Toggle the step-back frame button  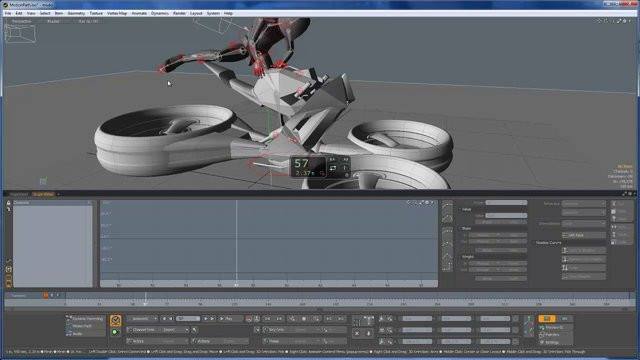pyautogui.click(x=171, y=318)
